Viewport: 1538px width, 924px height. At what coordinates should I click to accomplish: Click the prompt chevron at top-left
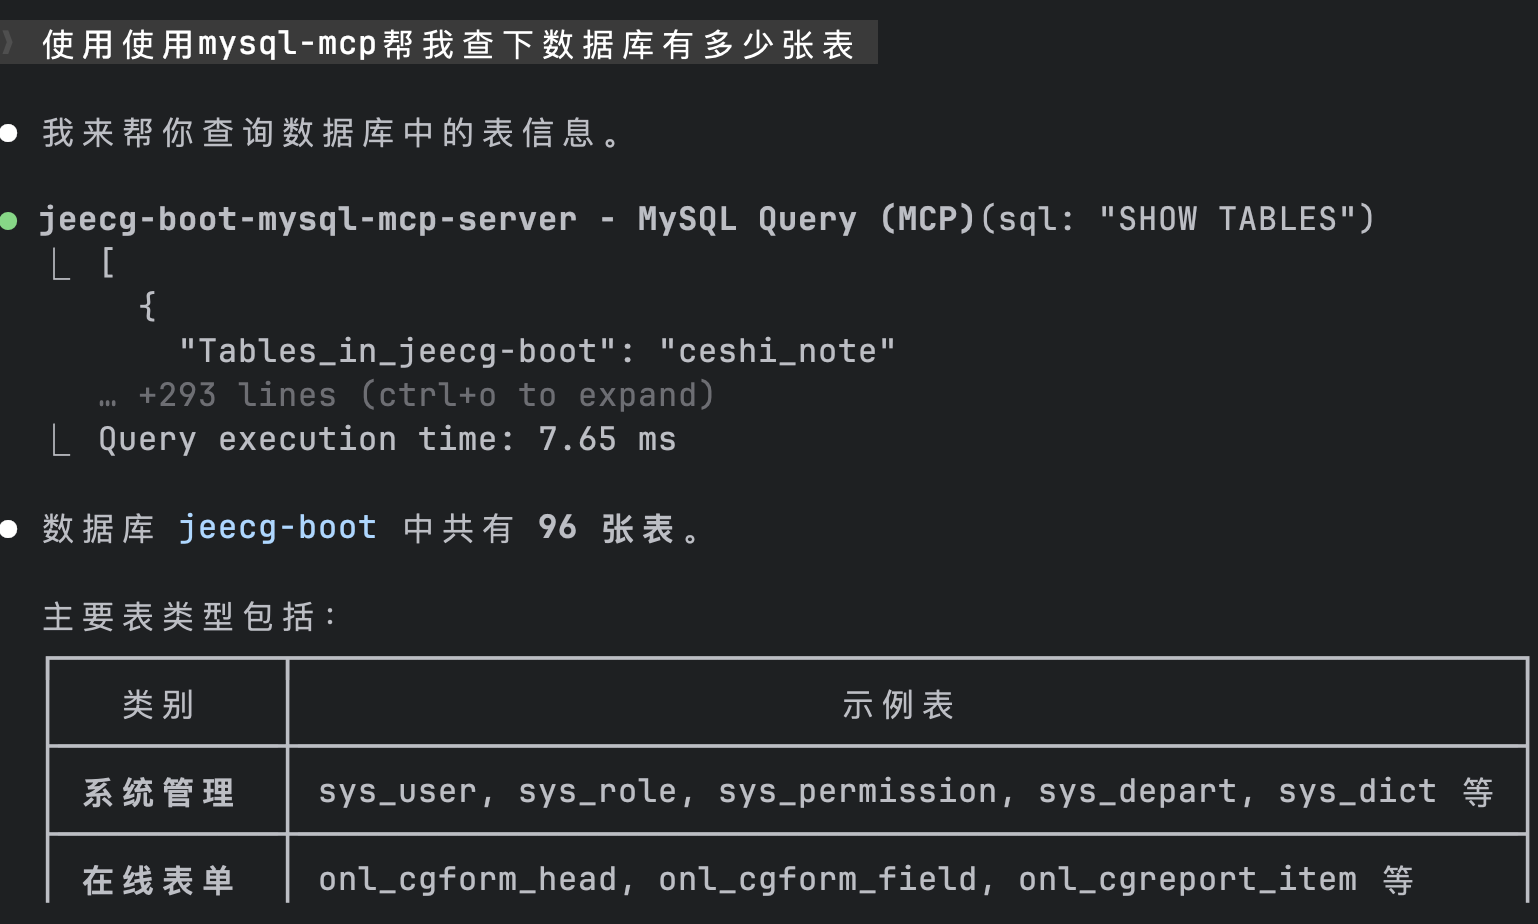click(8, 43)
